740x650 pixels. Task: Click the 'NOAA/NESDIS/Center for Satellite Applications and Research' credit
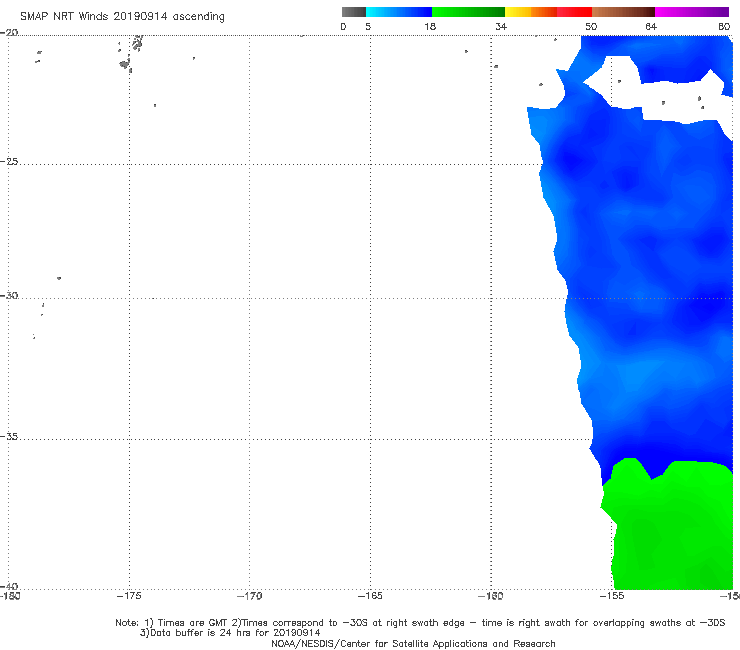point(413,643)
